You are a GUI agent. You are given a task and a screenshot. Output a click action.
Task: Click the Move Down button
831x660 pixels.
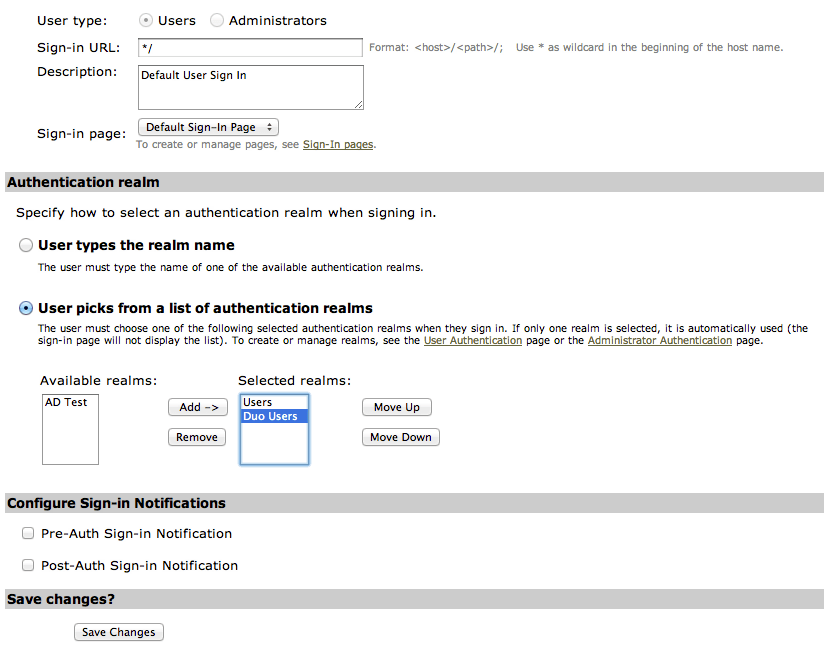400,437
